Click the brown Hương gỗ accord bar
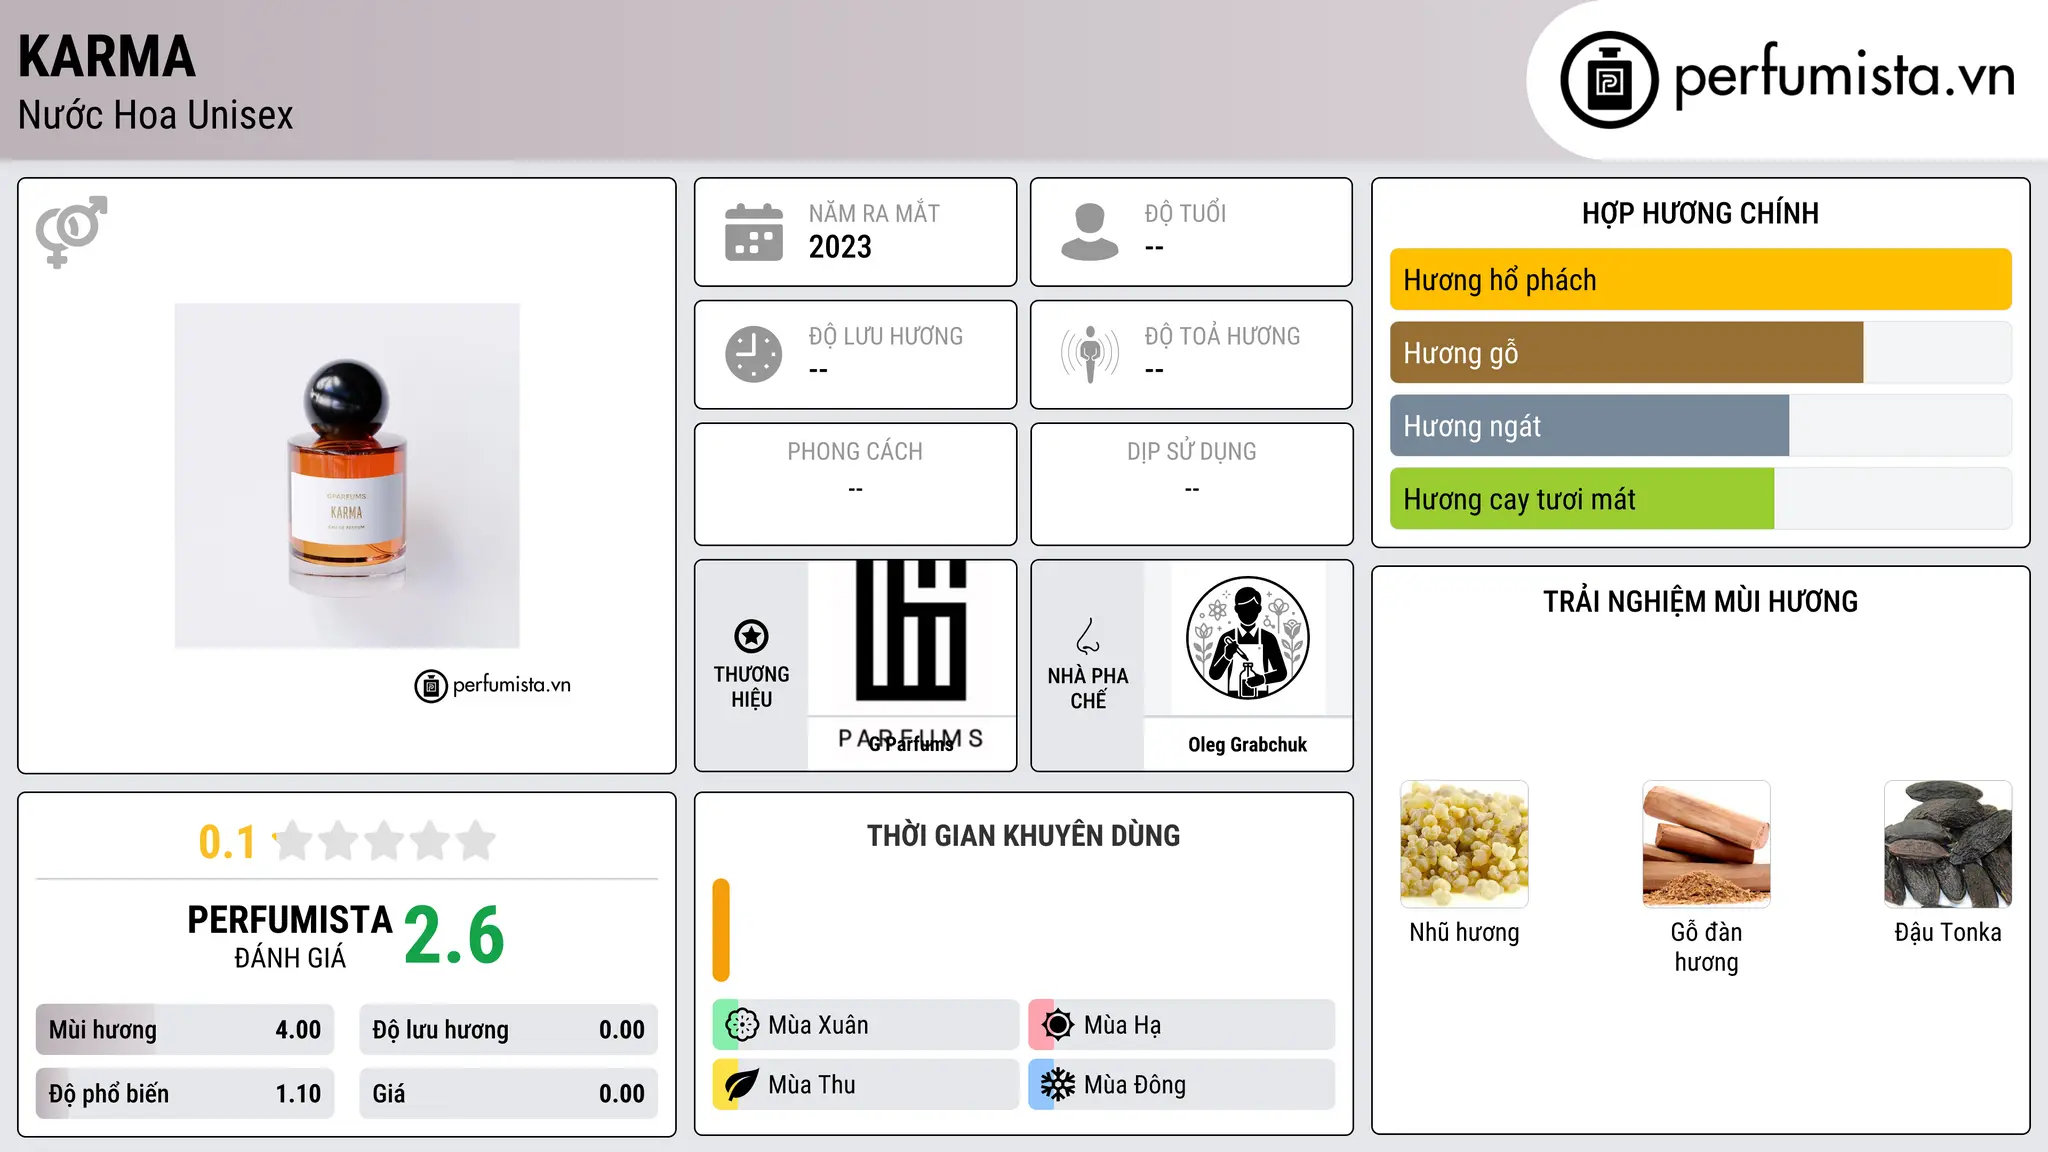Viewport: 2048px width, 1152px height. (x=1627, y=353)
